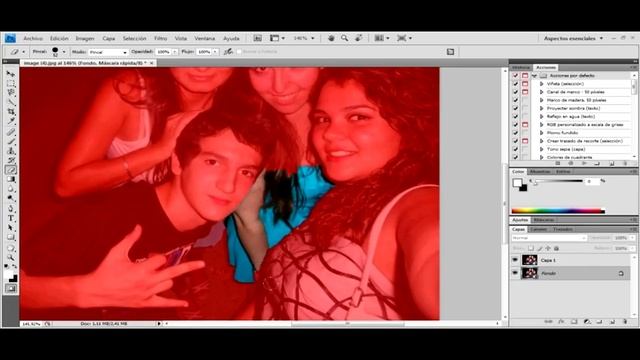640x360 pixels.
Task: Open the Aspectos esenciales workspace dropdown
Action: click(x=573, y=38)
